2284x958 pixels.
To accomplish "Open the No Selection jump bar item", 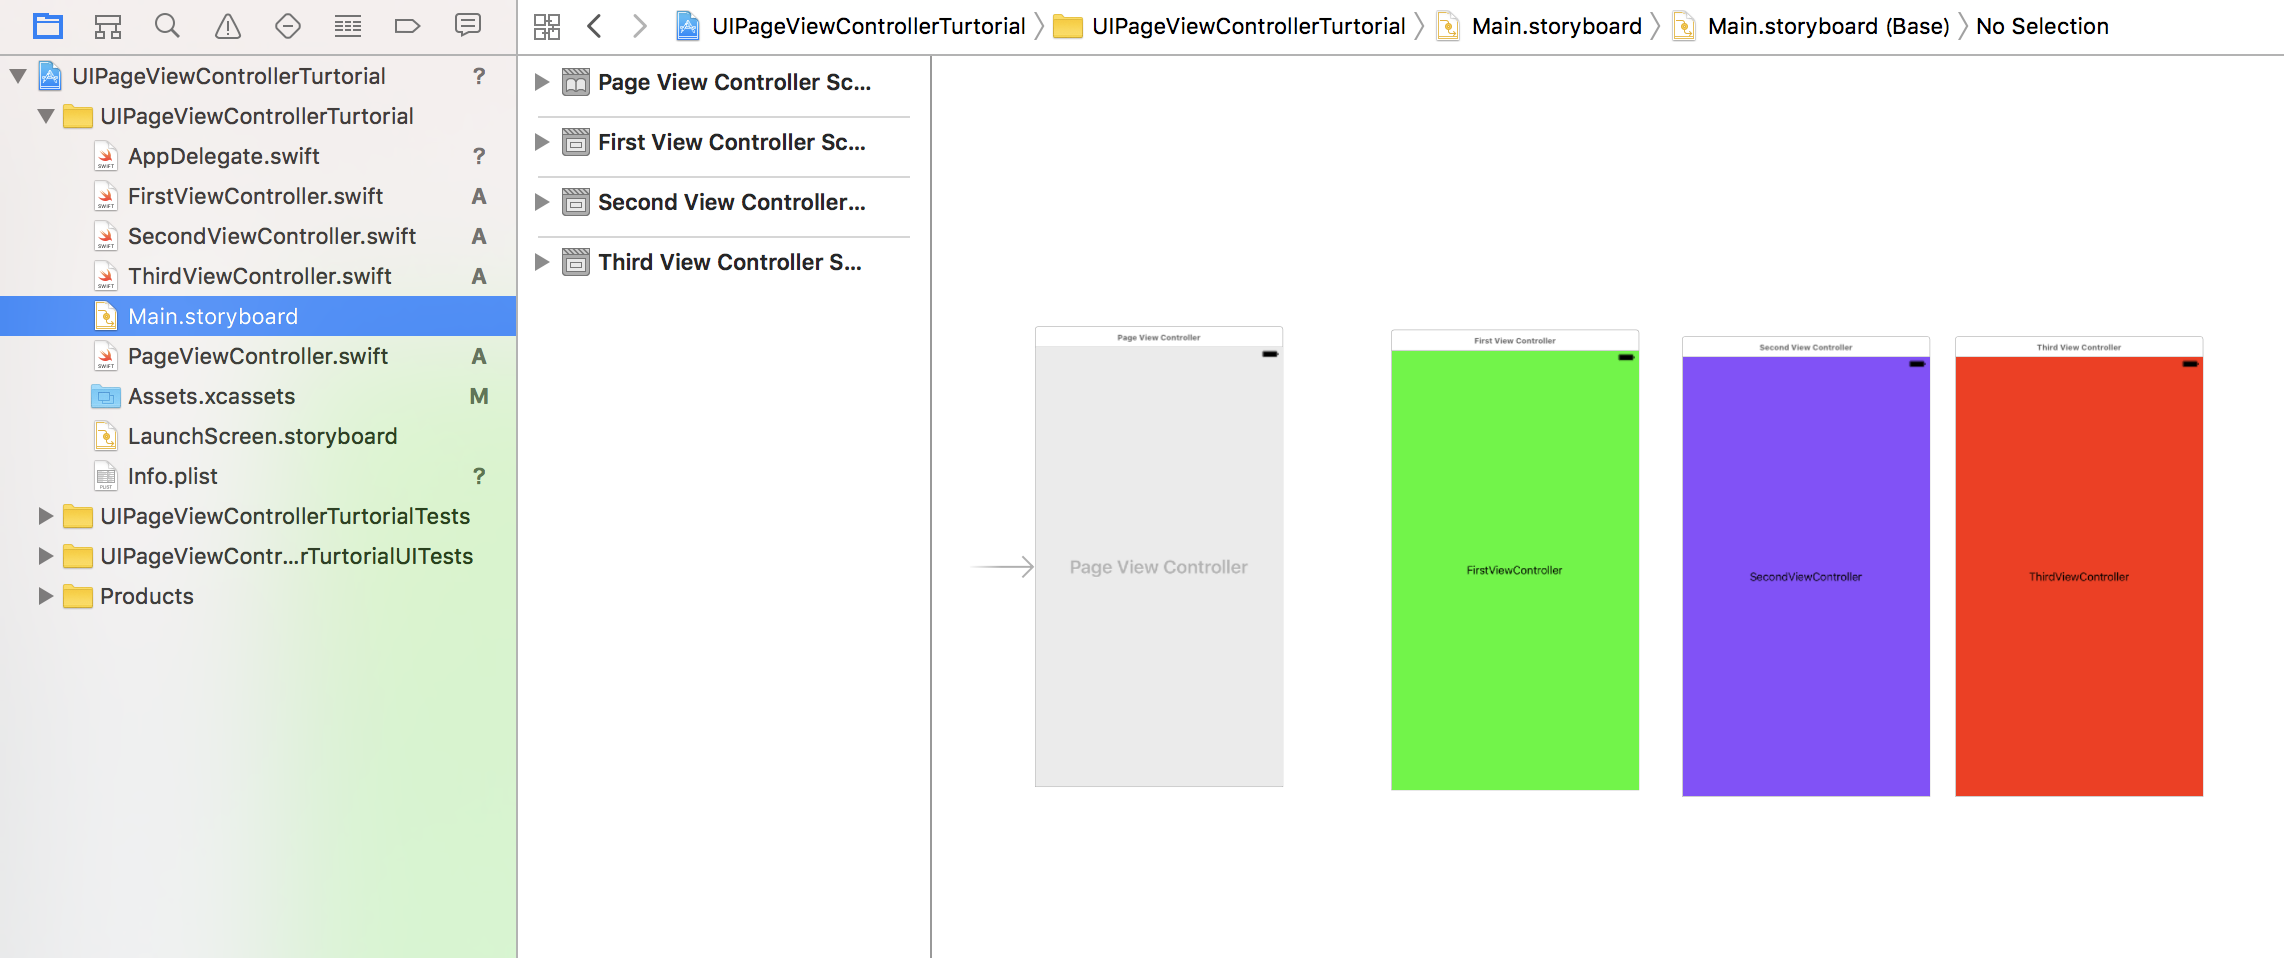I will 2042,26.
